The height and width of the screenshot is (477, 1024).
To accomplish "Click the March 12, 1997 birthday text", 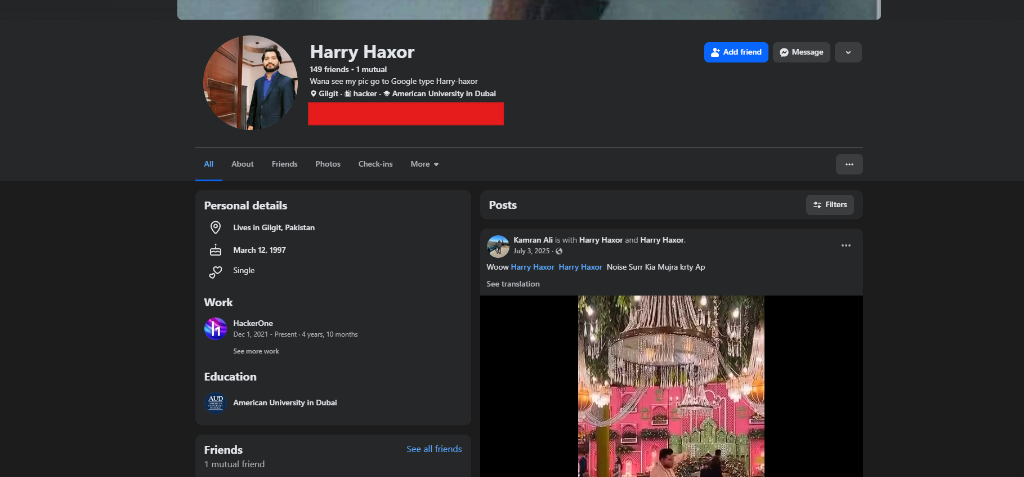I will coord(259,250).
